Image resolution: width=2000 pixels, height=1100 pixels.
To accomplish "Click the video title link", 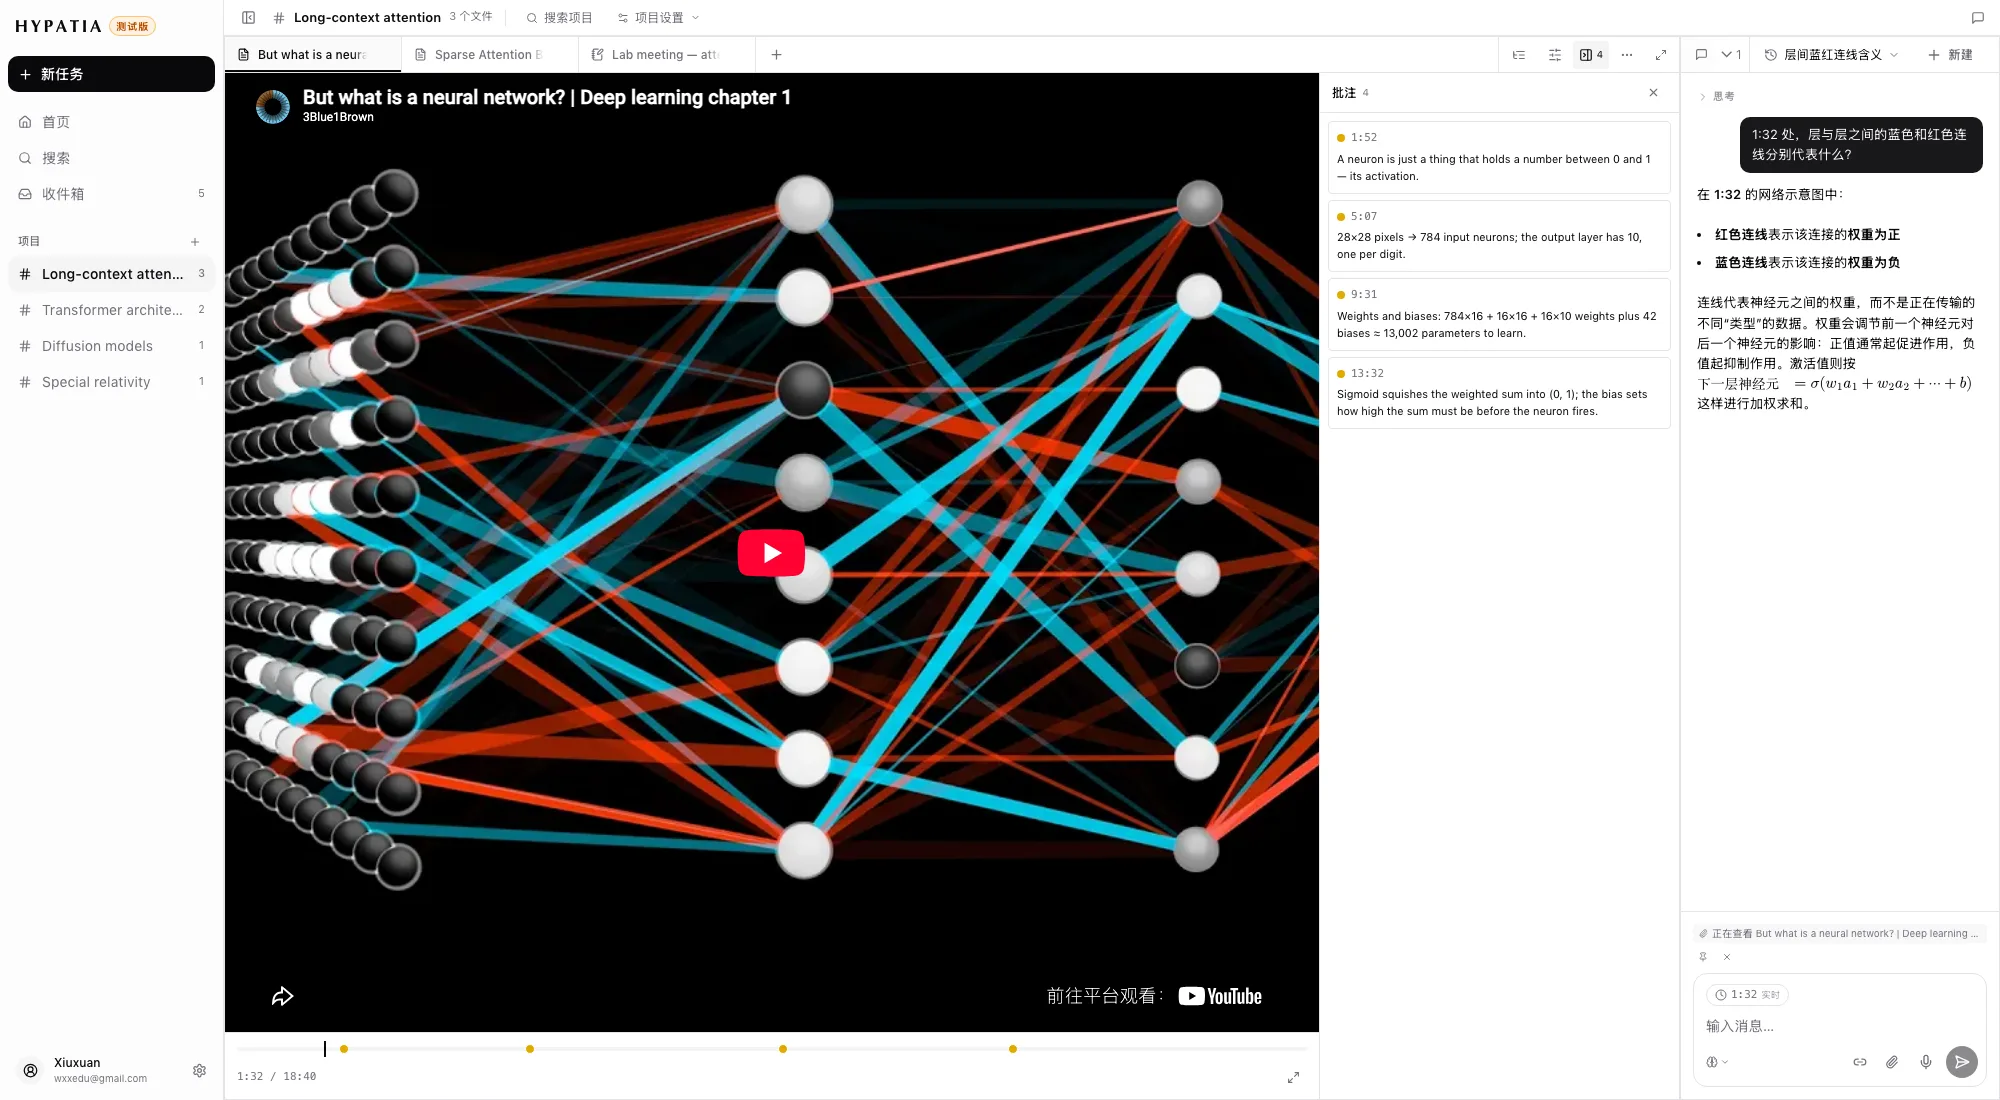I will [547, 97].
